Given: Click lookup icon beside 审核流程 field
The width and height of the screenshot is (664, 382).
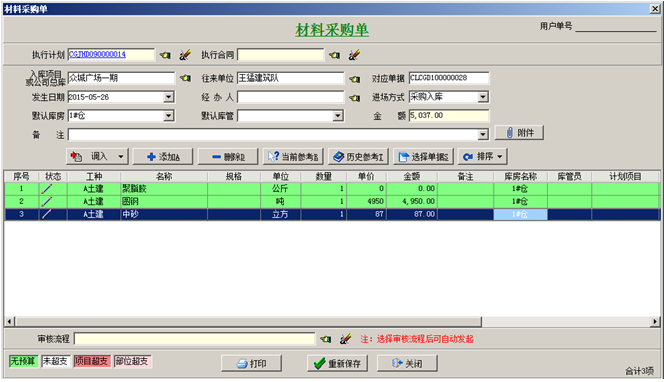Looking at the screenshot, I should 326,339.
